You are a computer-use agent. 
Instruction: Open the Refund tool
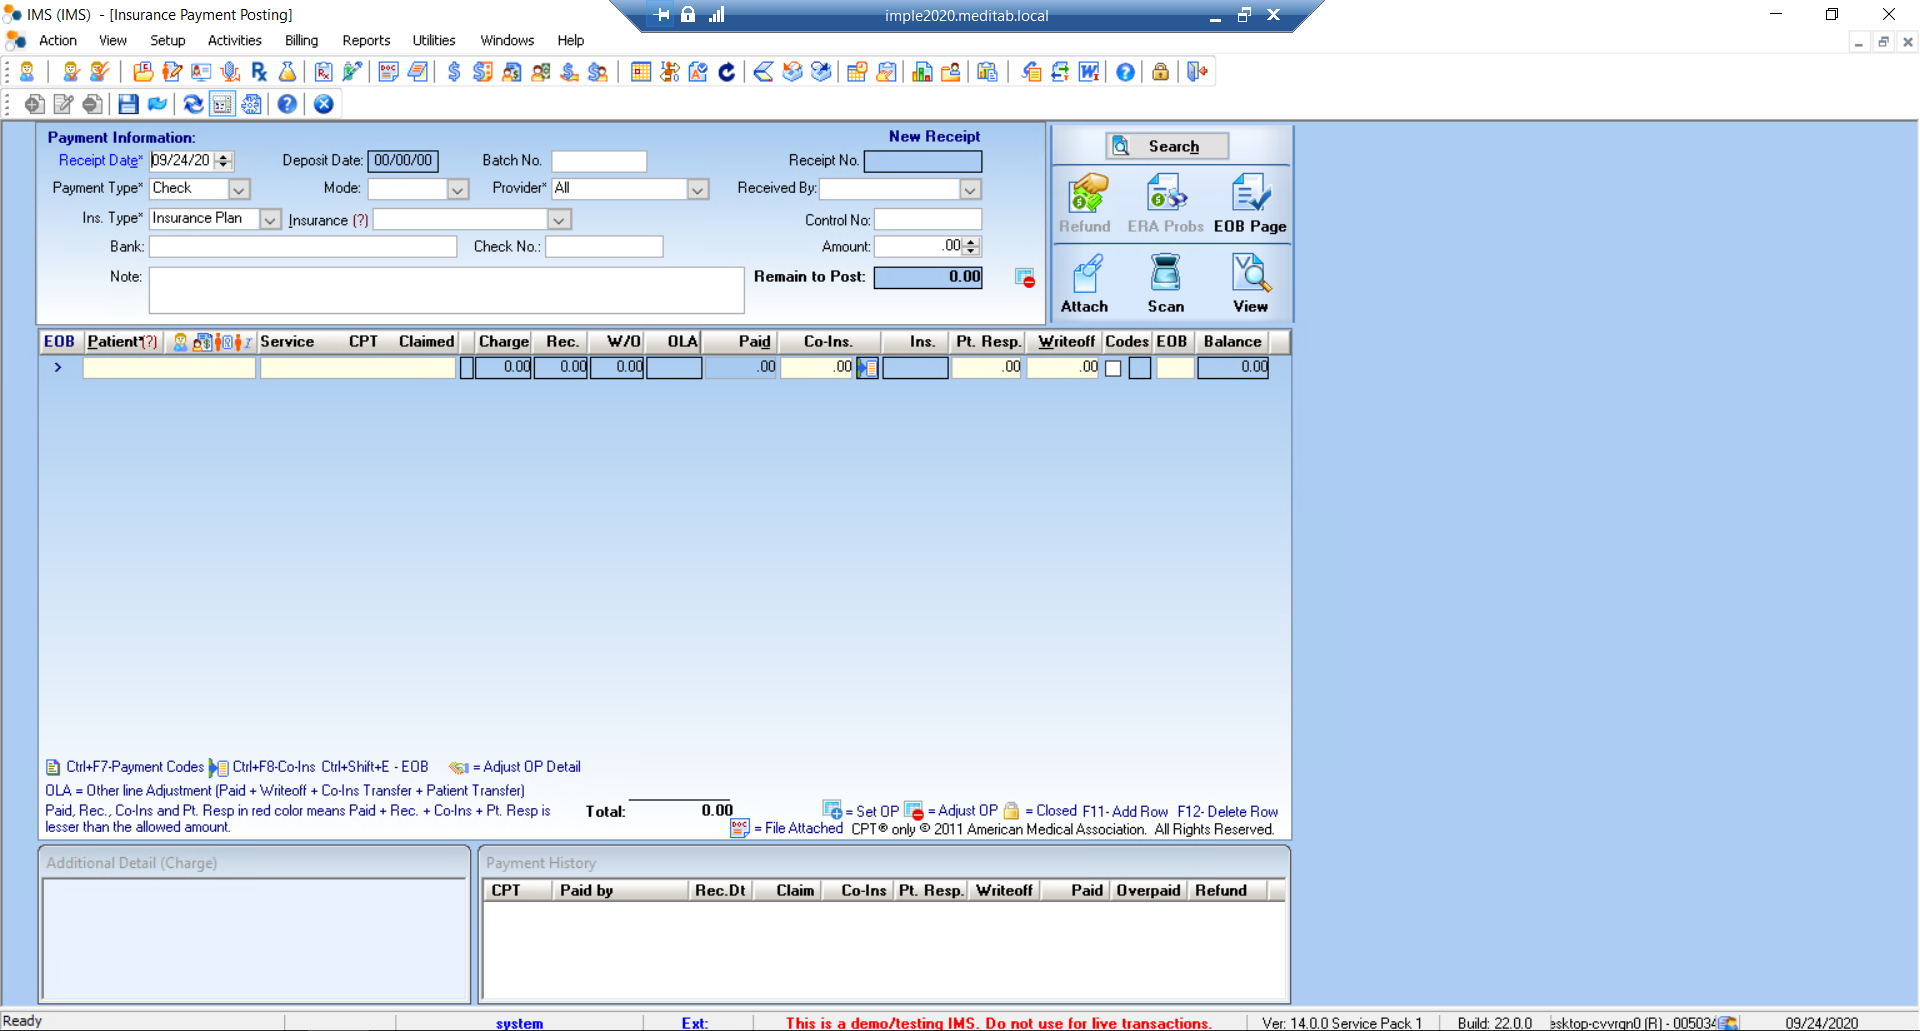point(1085,200)
